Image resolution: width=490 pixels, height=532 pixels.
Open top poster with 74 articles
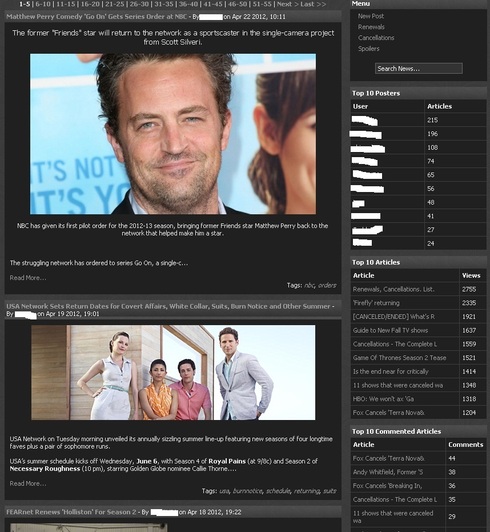tap(365, 161)
